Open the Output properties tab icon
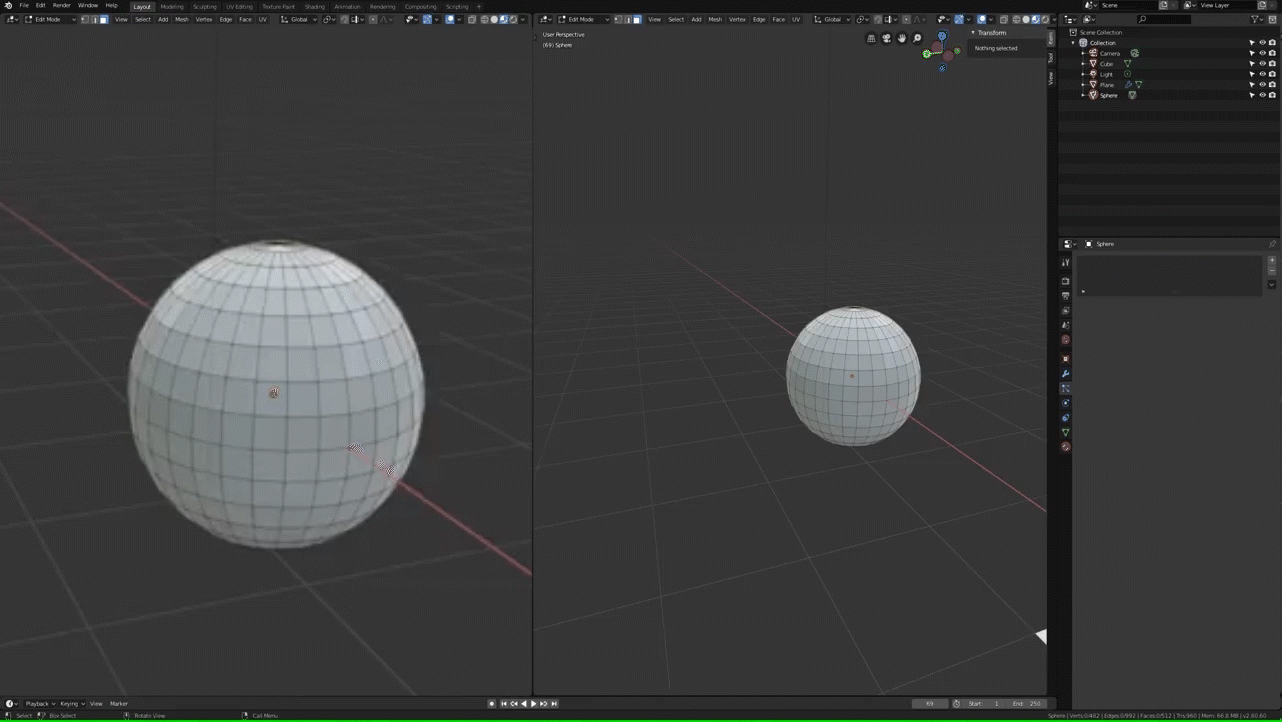This screenshot has height=722, width=1282. tap(1065, 296)
